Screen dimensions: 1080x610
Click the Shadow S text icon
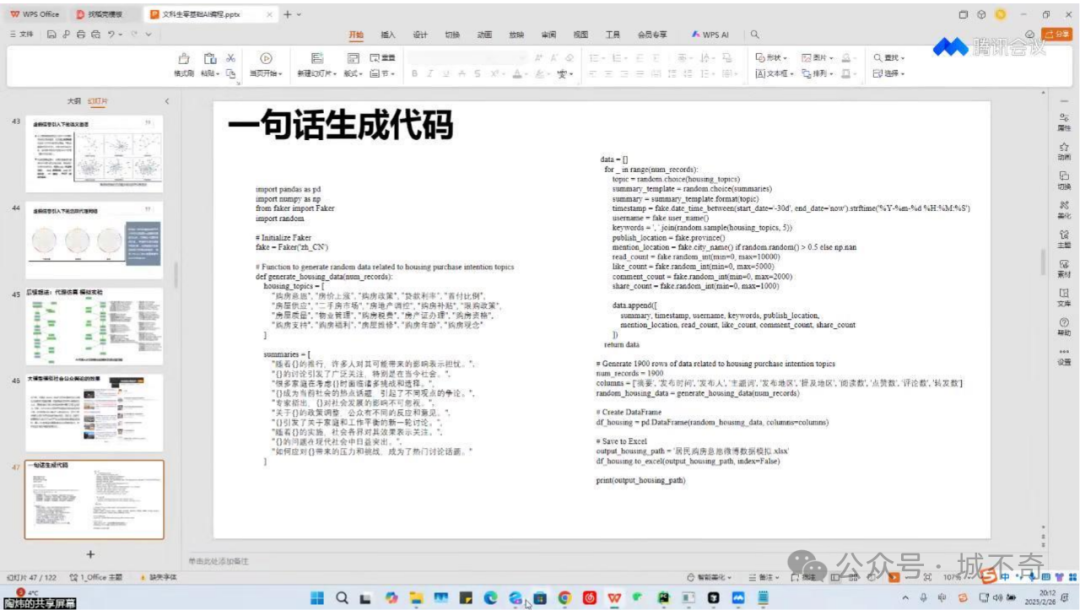[477, 74]
